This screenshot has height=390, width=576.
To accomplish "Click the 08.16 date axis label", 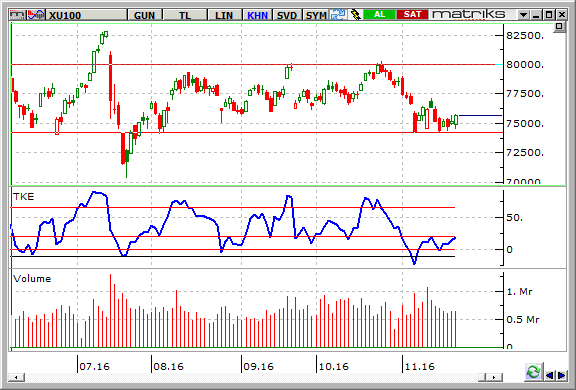I will click(169, 366).
